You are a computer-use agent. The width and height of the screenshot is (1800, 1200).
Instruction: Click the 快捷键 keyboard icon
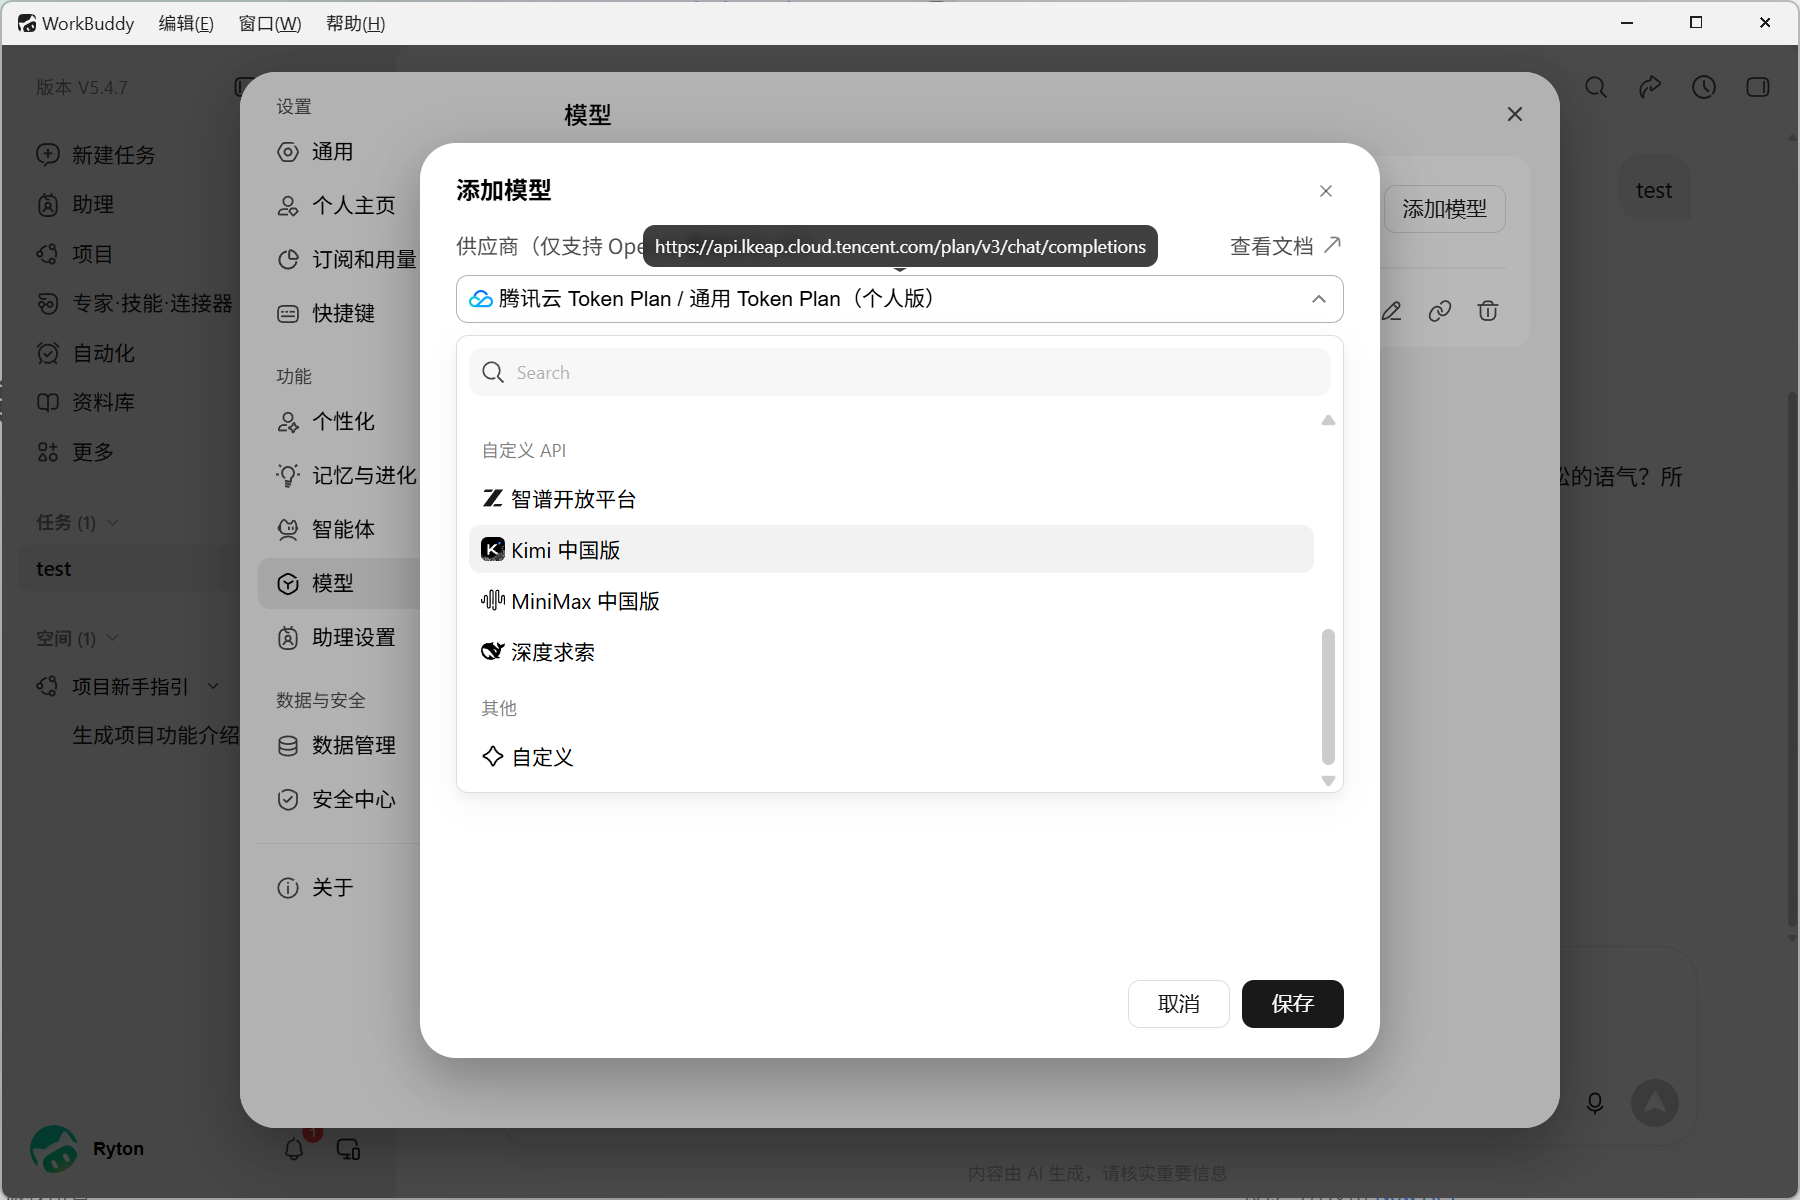(x=288, y=314)
